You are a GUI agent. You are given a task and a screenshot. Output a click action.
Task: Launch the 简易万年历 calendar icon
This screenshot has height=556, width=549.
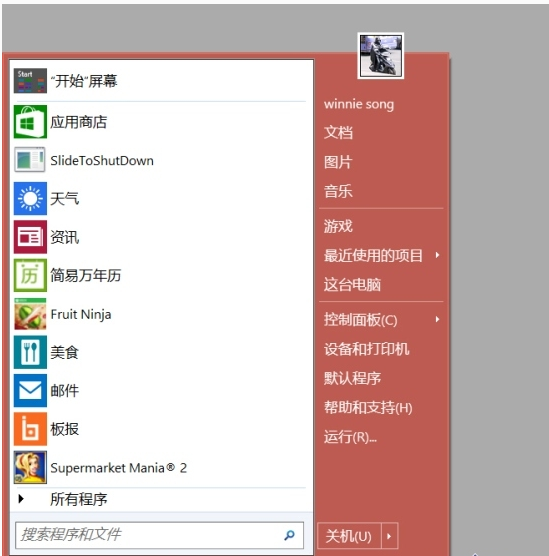[x=30, y=275]
